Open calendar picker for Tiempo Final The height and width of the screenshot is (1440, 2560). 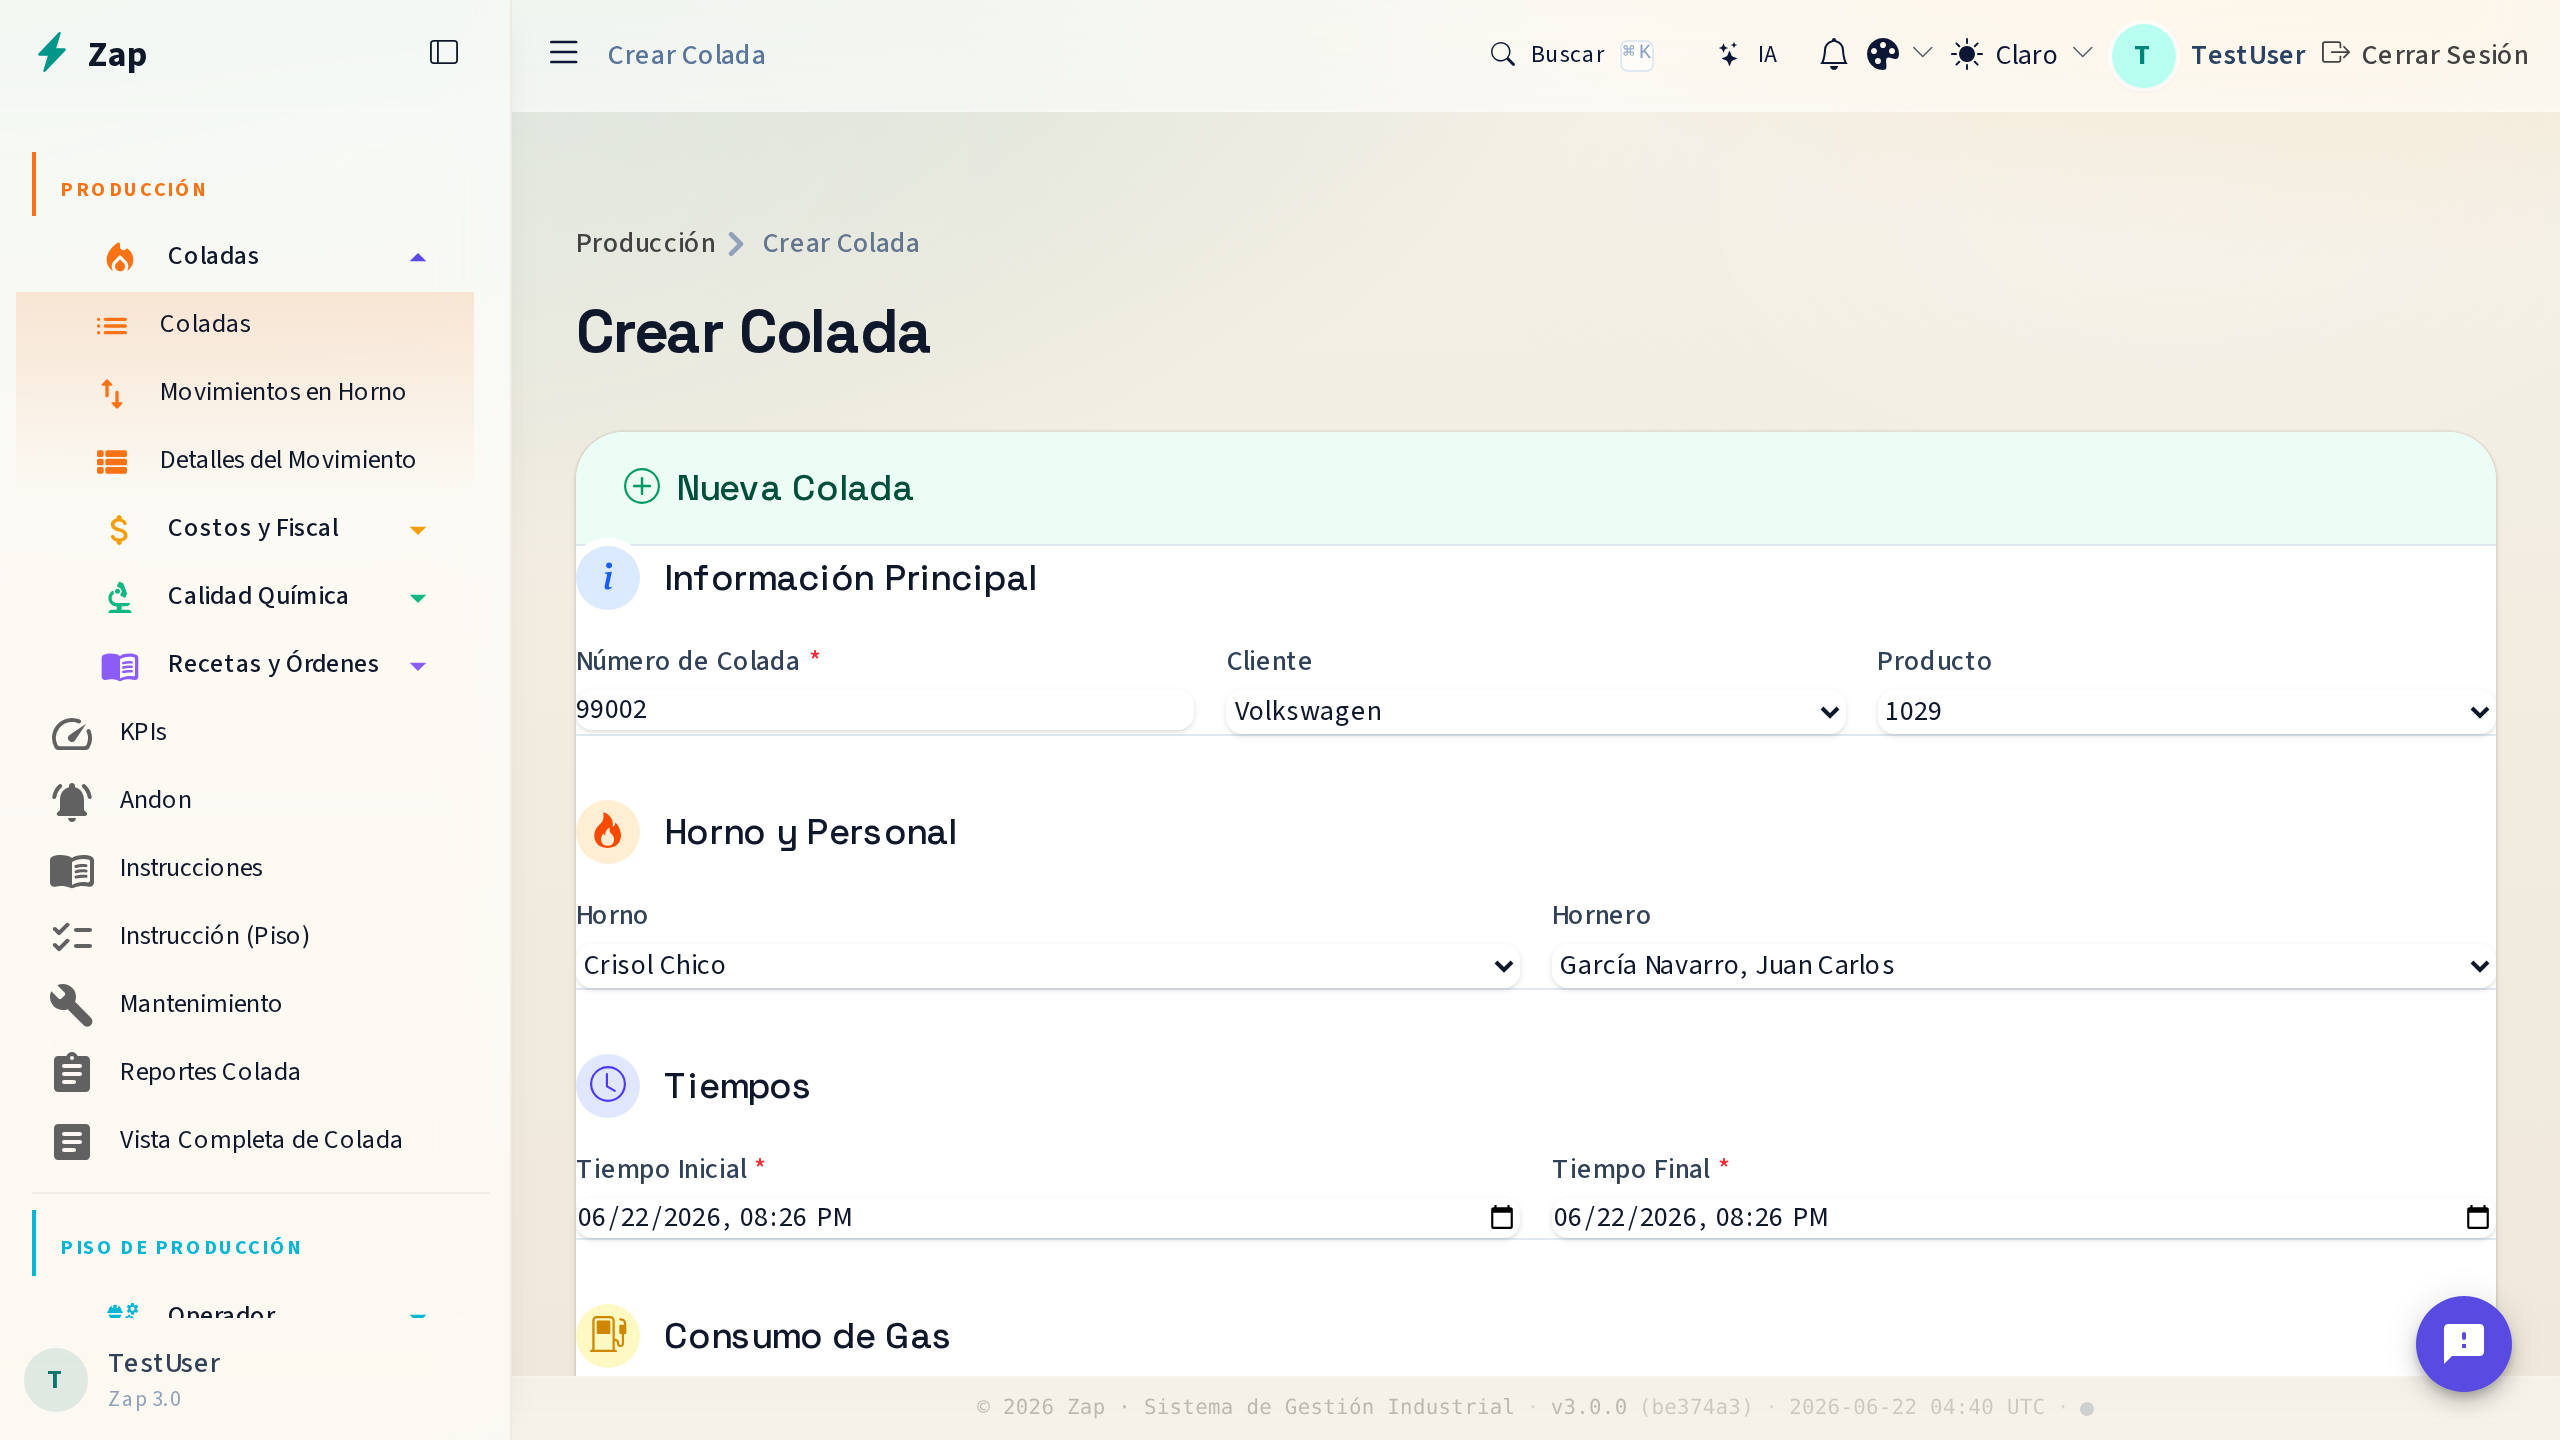(x=2478, y=1217)
